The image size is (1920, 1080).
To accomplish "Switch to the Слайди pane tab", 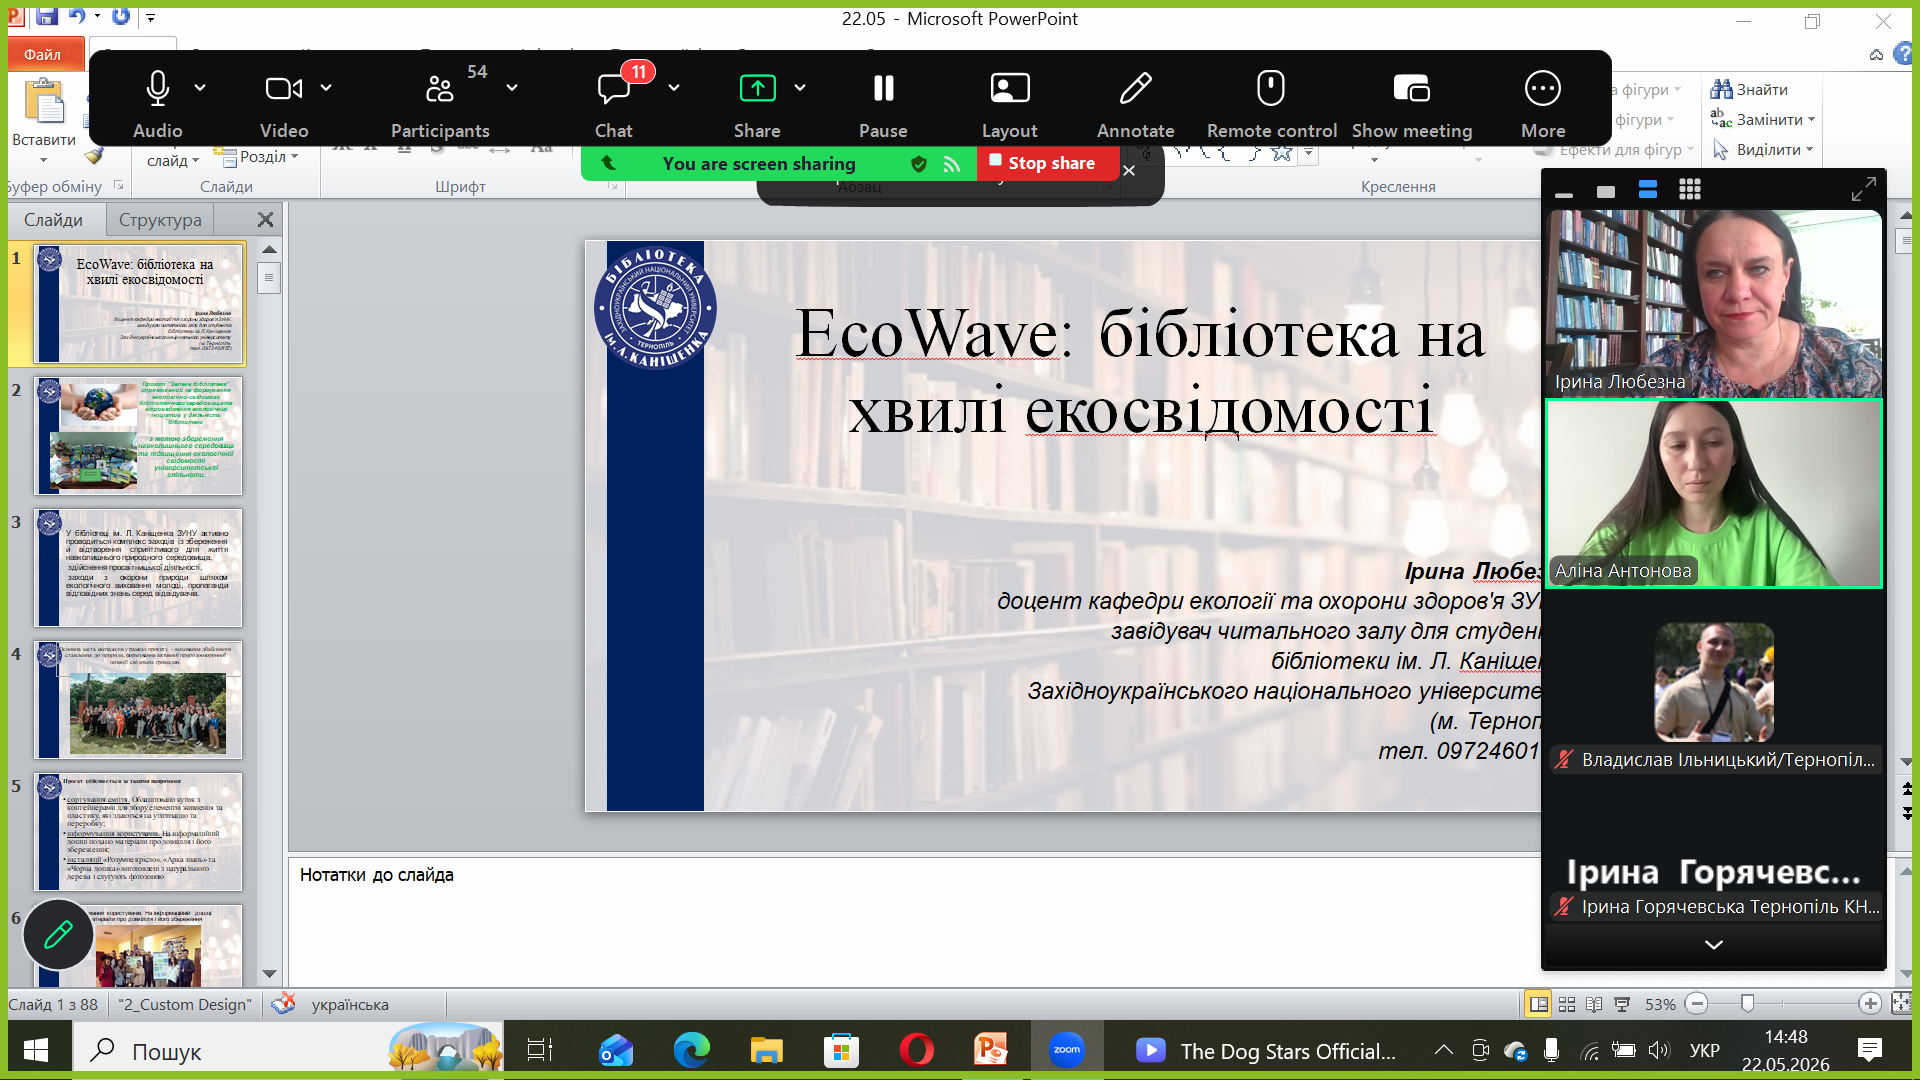I will [54, 220].
